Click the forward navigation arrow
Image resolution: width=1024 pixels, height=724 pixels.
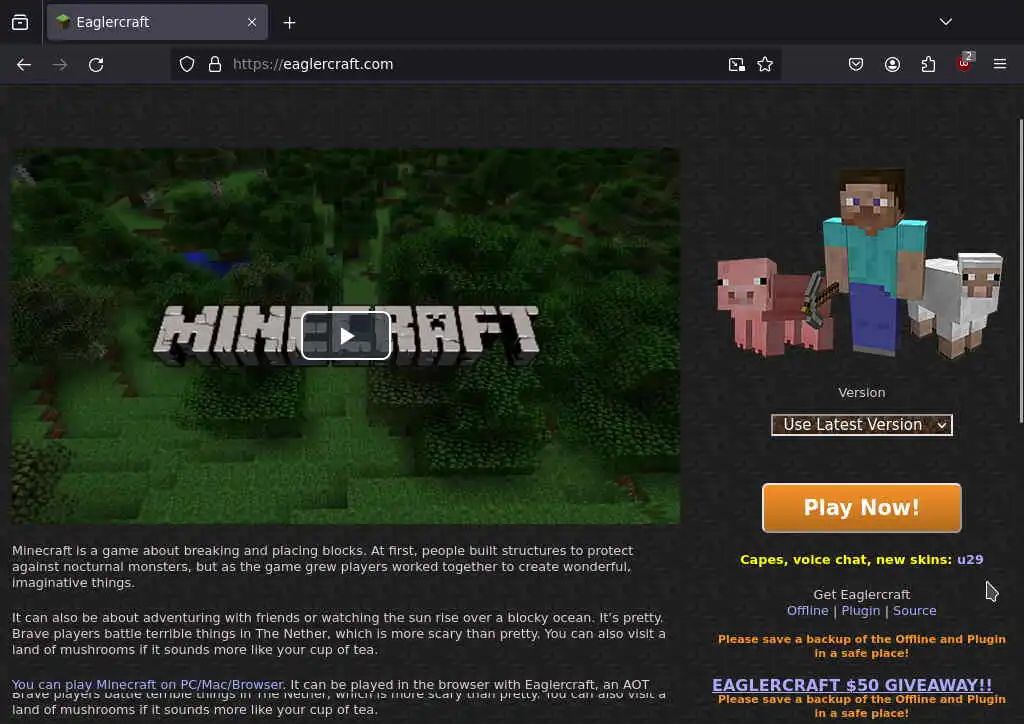click(60, 65)
